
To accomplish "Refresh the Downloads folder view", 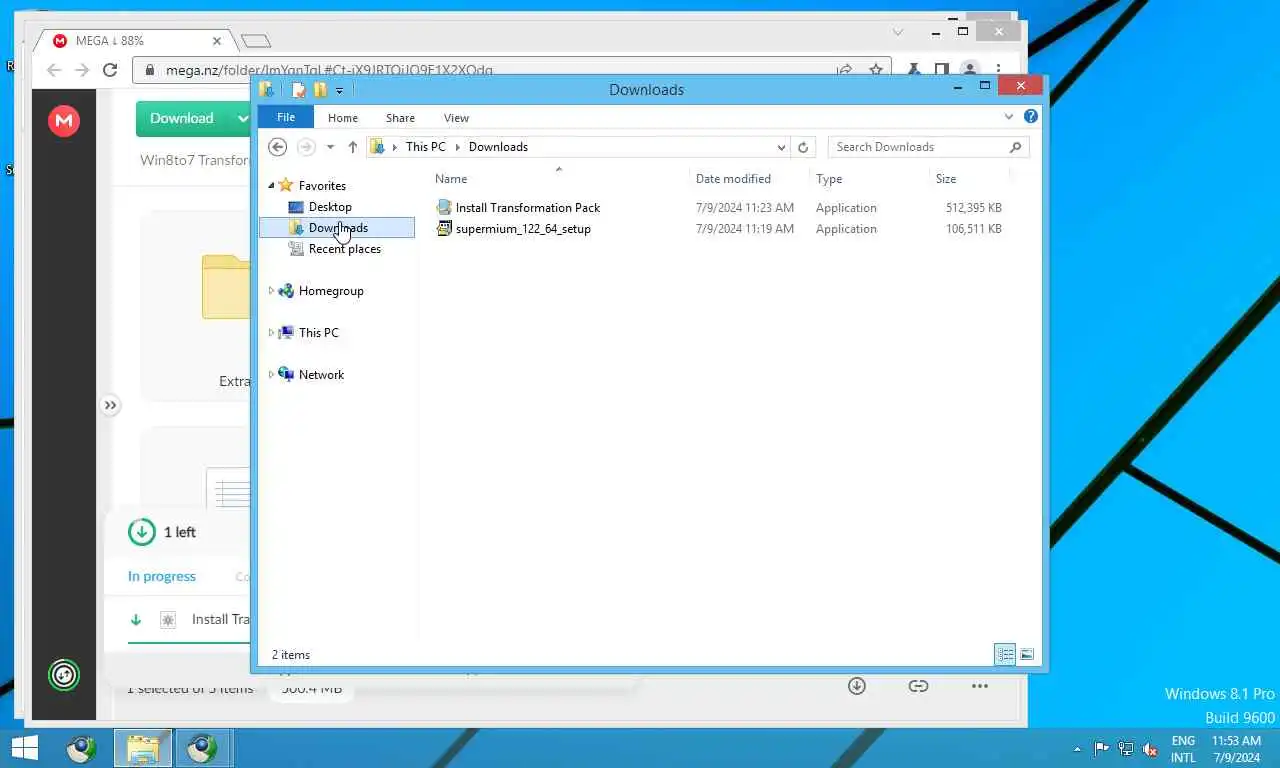I will (803, 147).
